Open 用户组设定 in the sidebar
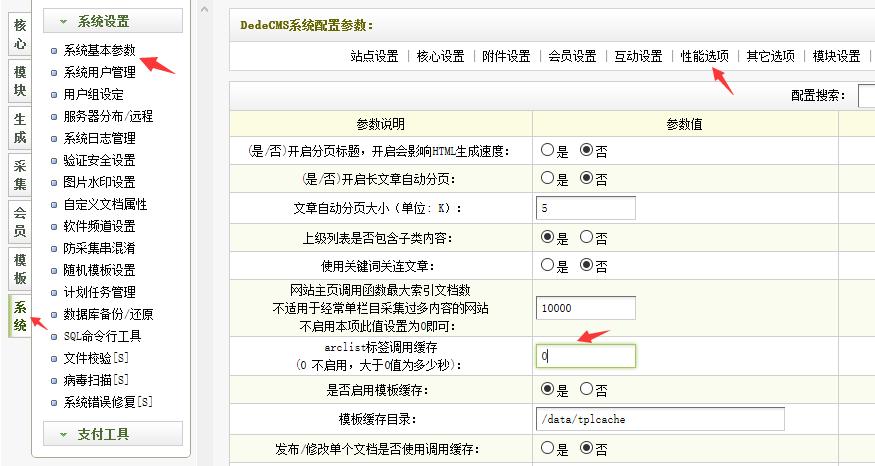 point(93,94)
